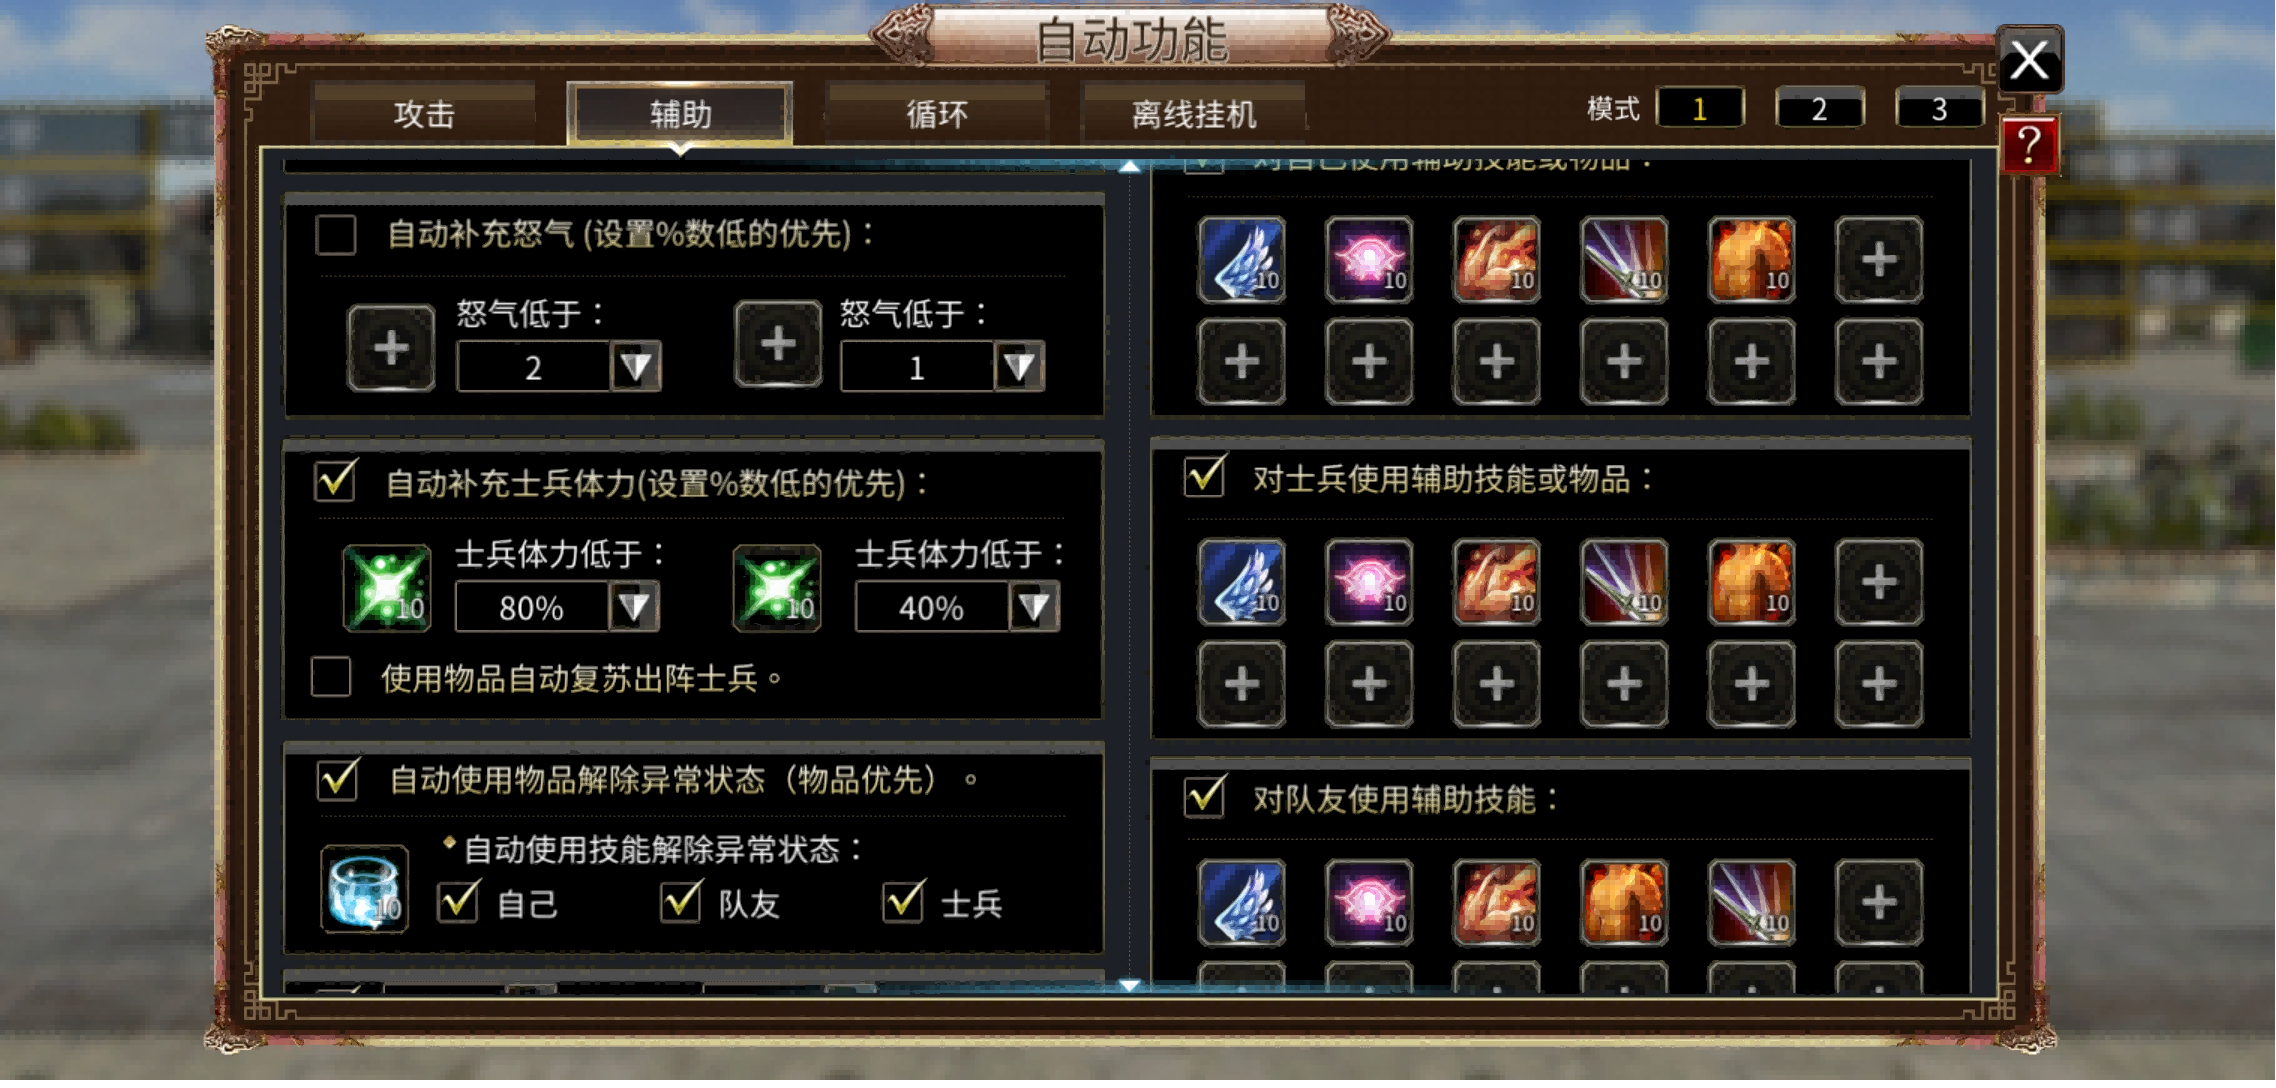This screenshot has height=1088, width=2276.
Task: Select the green heal skill beside 80%
Action: [x=387, y=588]
